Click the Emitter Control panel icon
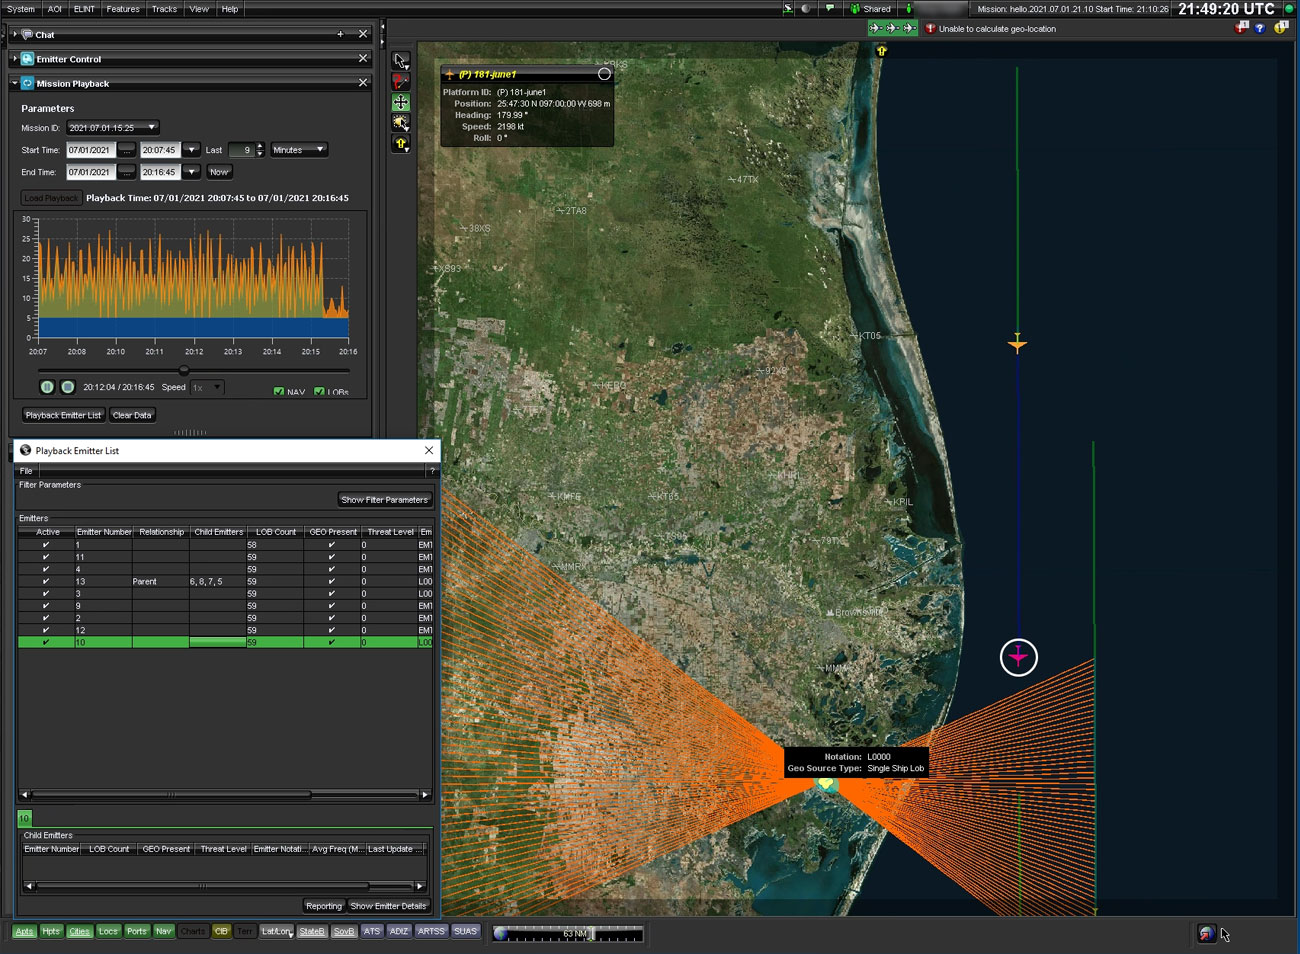Image resolution: width=1300 pixels, height=954 pixels. (27, 59)
